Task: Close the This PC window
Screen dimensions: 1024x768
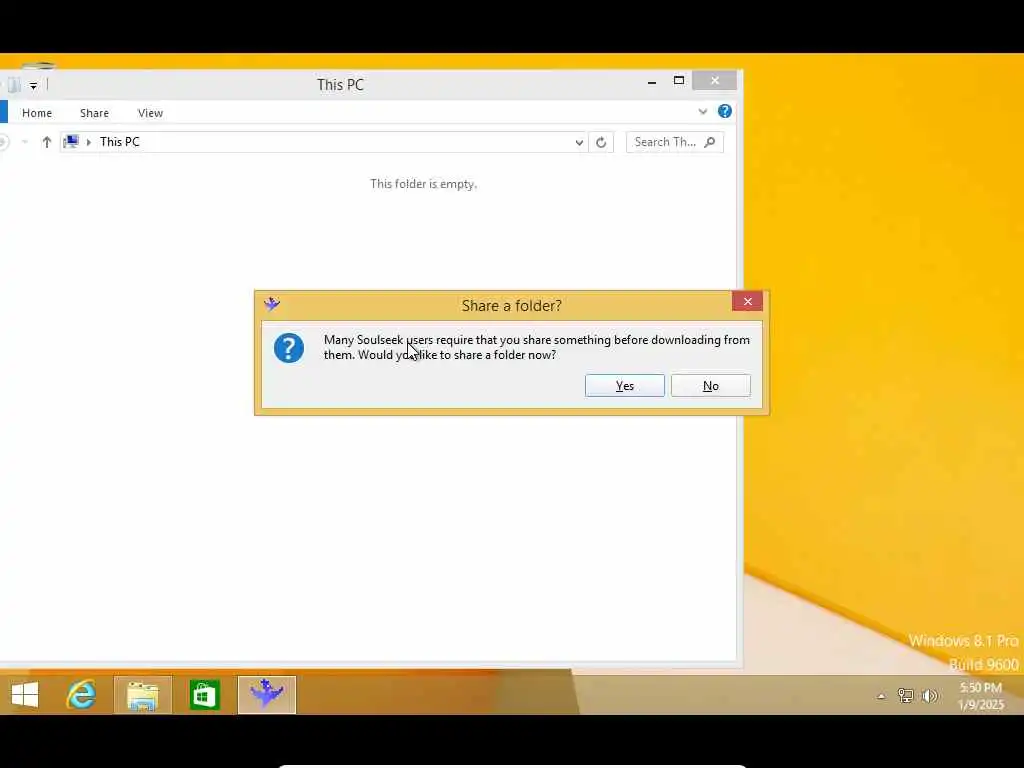Action: tap(715, 80)
